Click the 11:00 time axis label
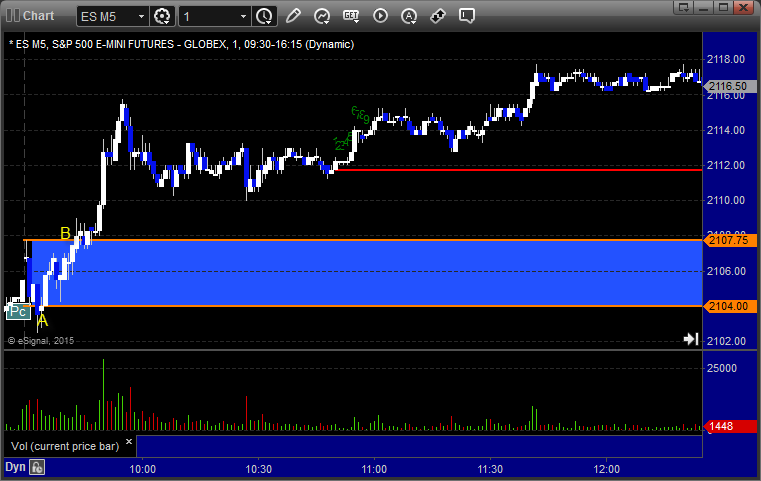 (374, 469)
